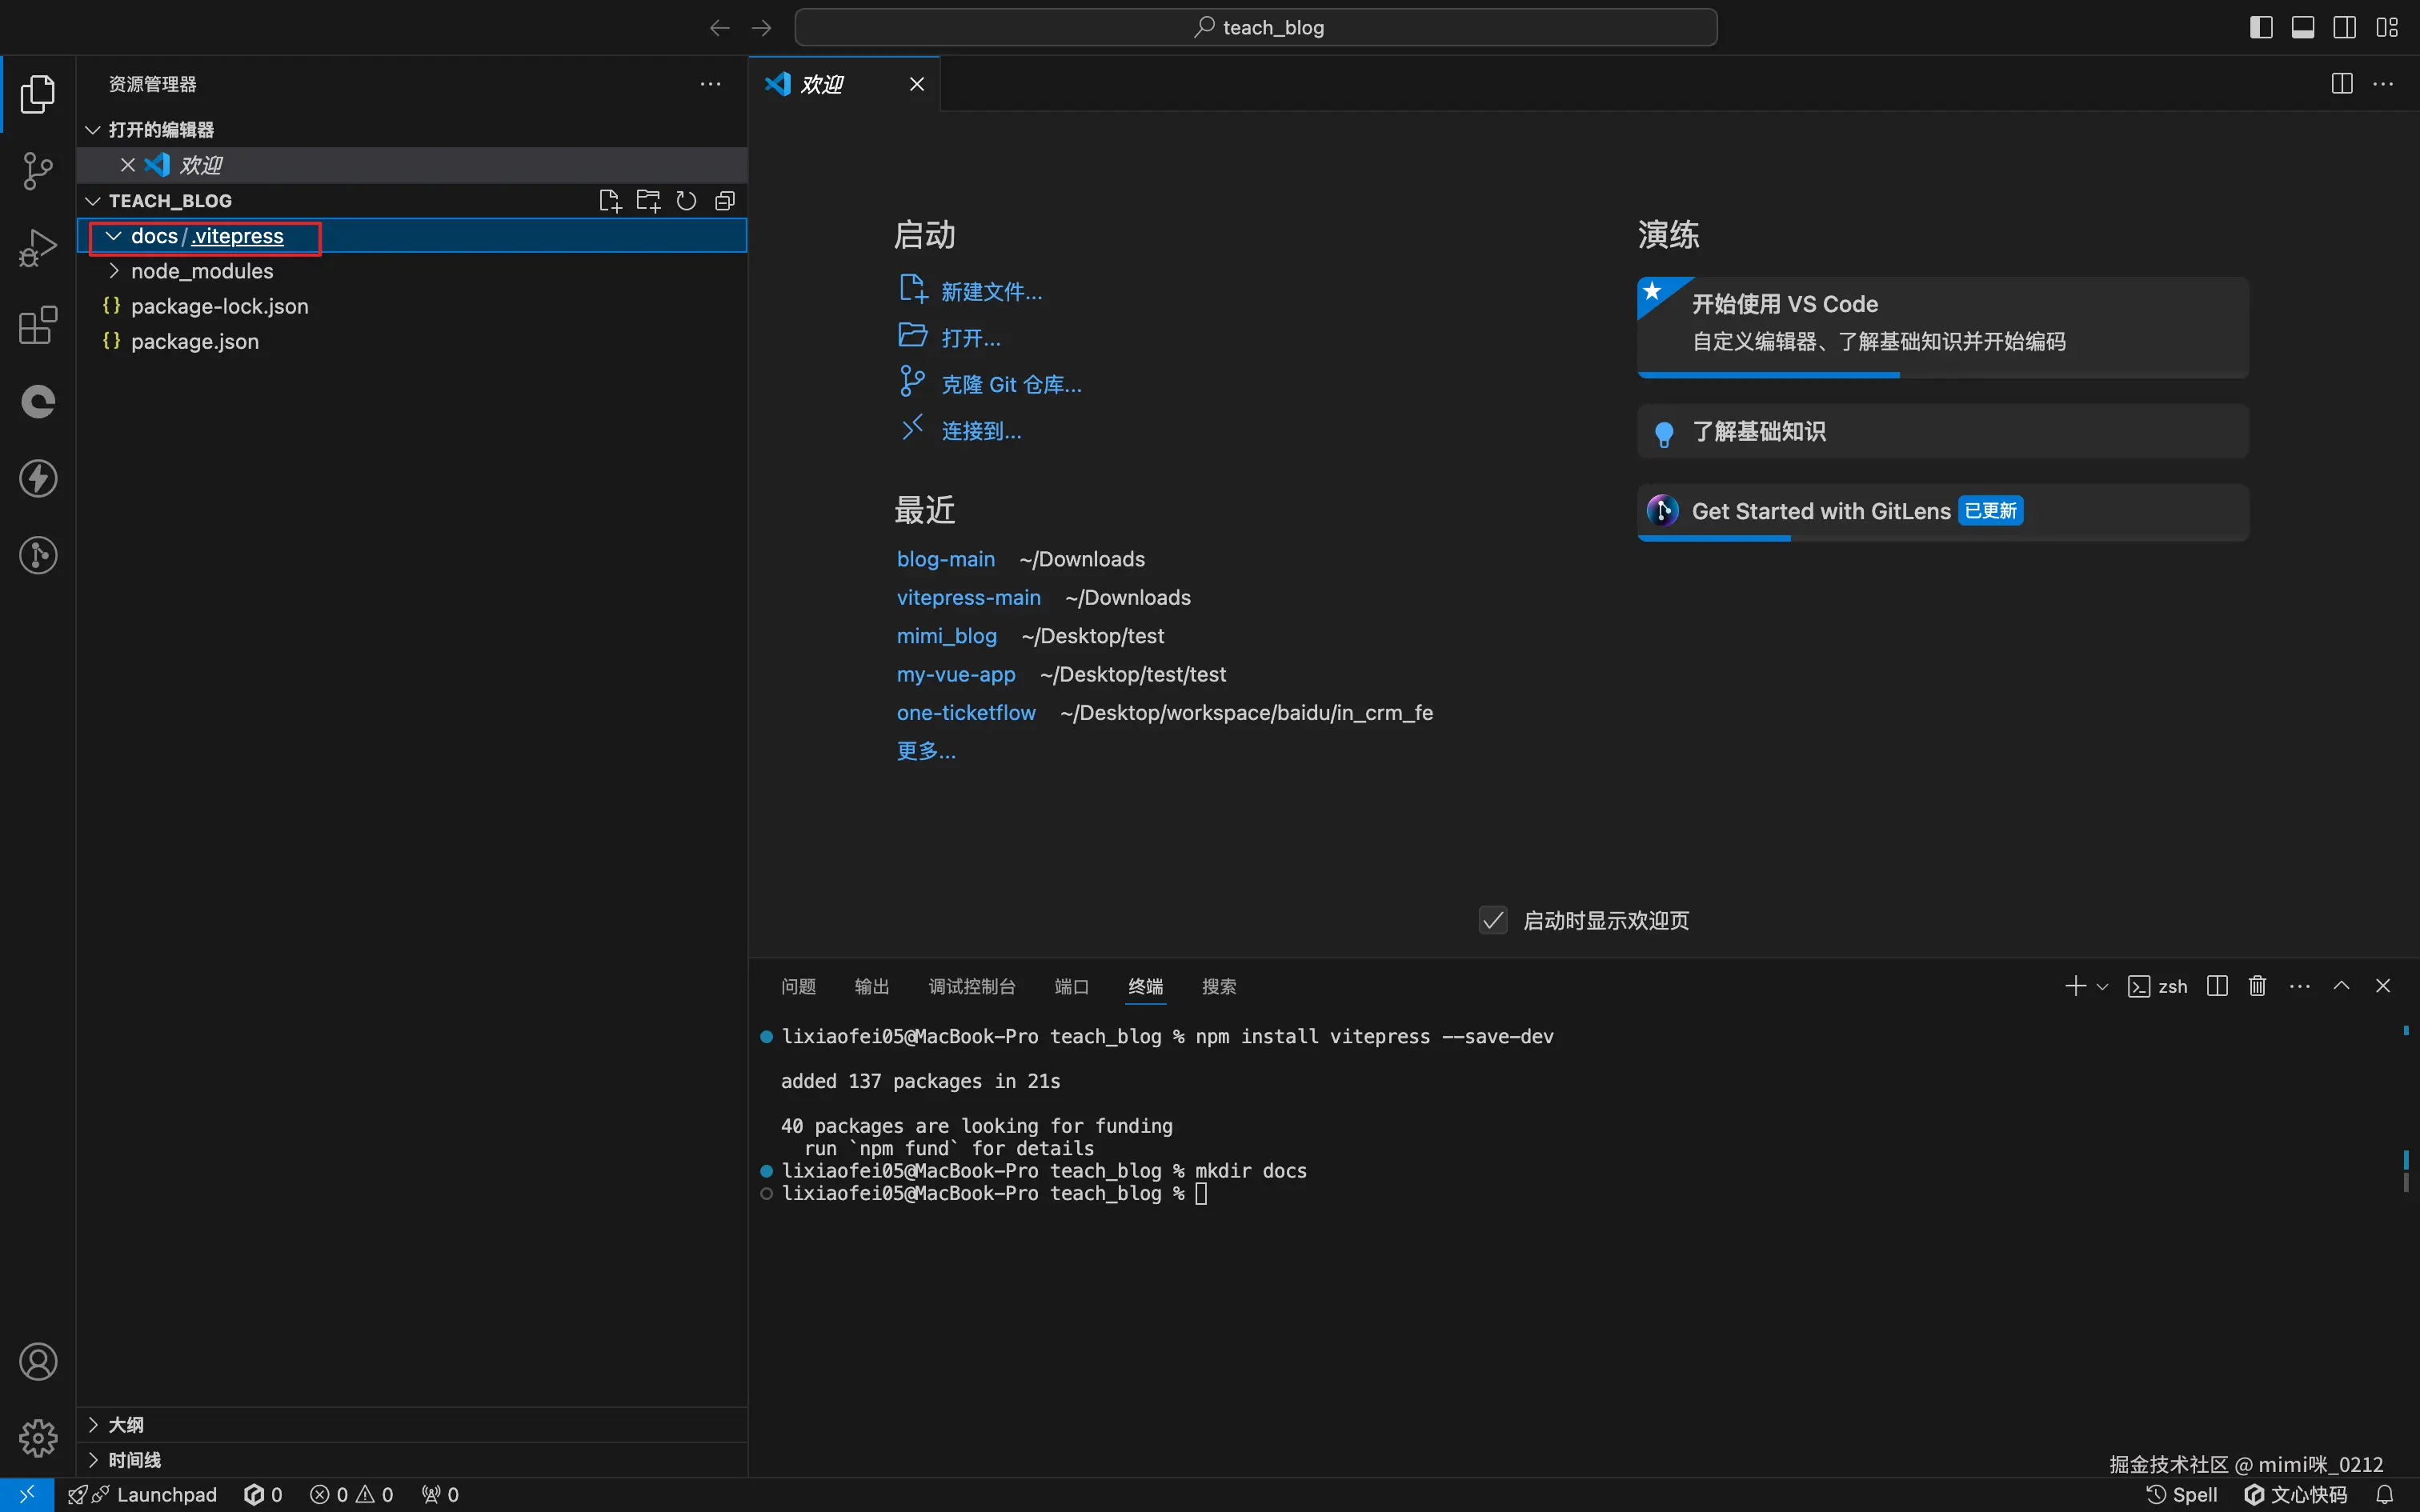Click the New File icon in explorer
The height and width of the screenshot is (1512, 2420).
609,201
